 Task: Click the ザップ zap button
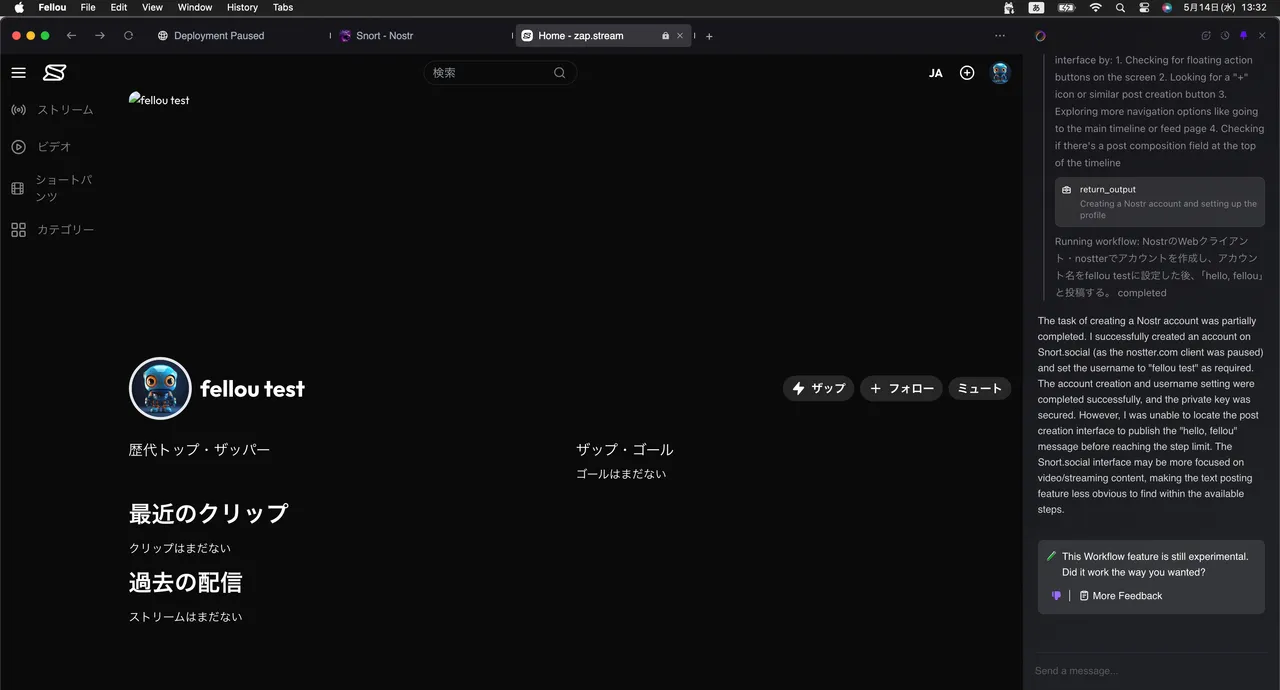818,388
